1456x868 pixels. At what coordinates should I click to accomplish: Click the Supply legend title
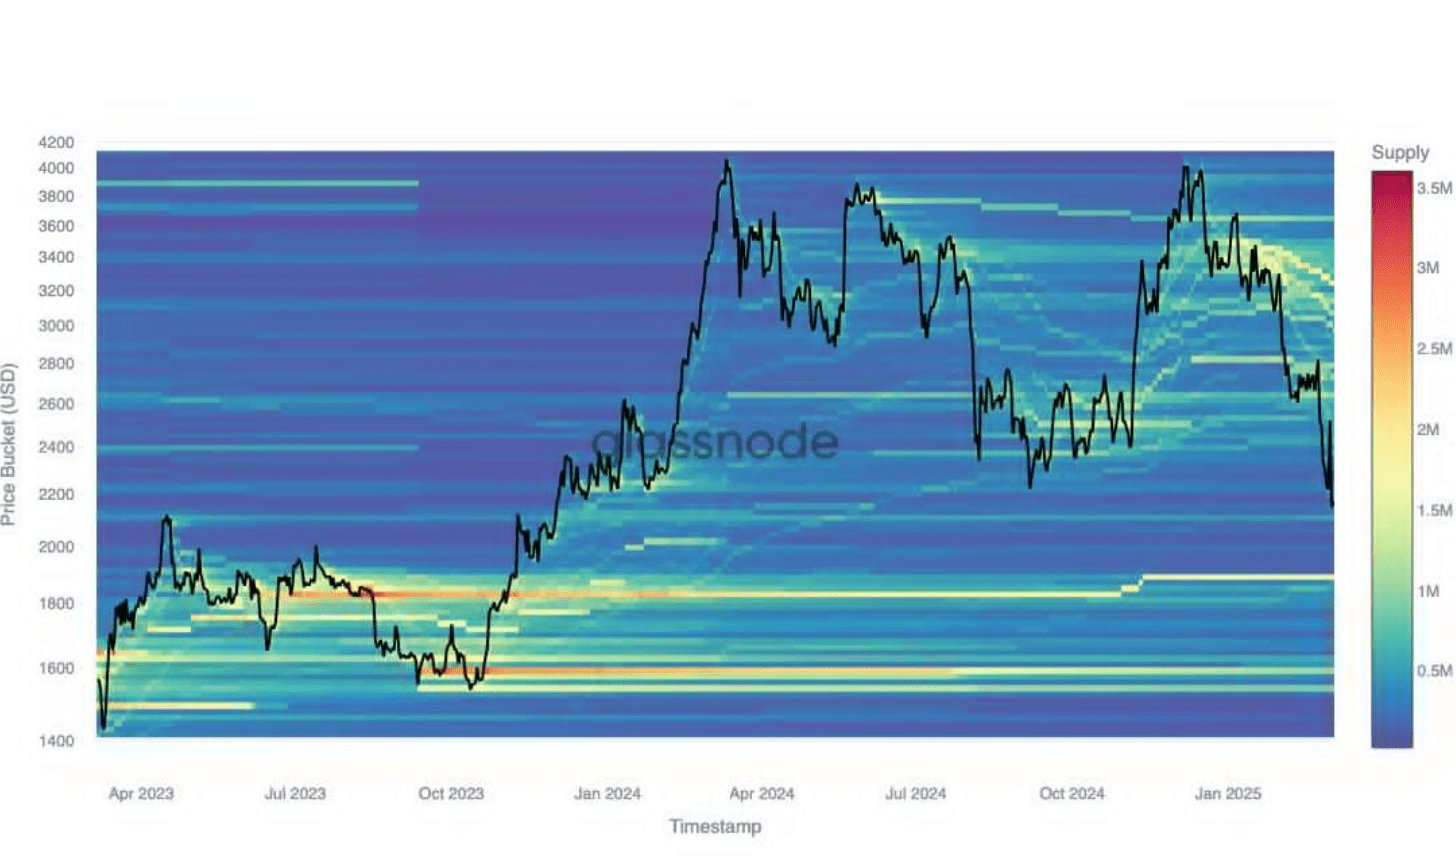tap(1400, 152)
